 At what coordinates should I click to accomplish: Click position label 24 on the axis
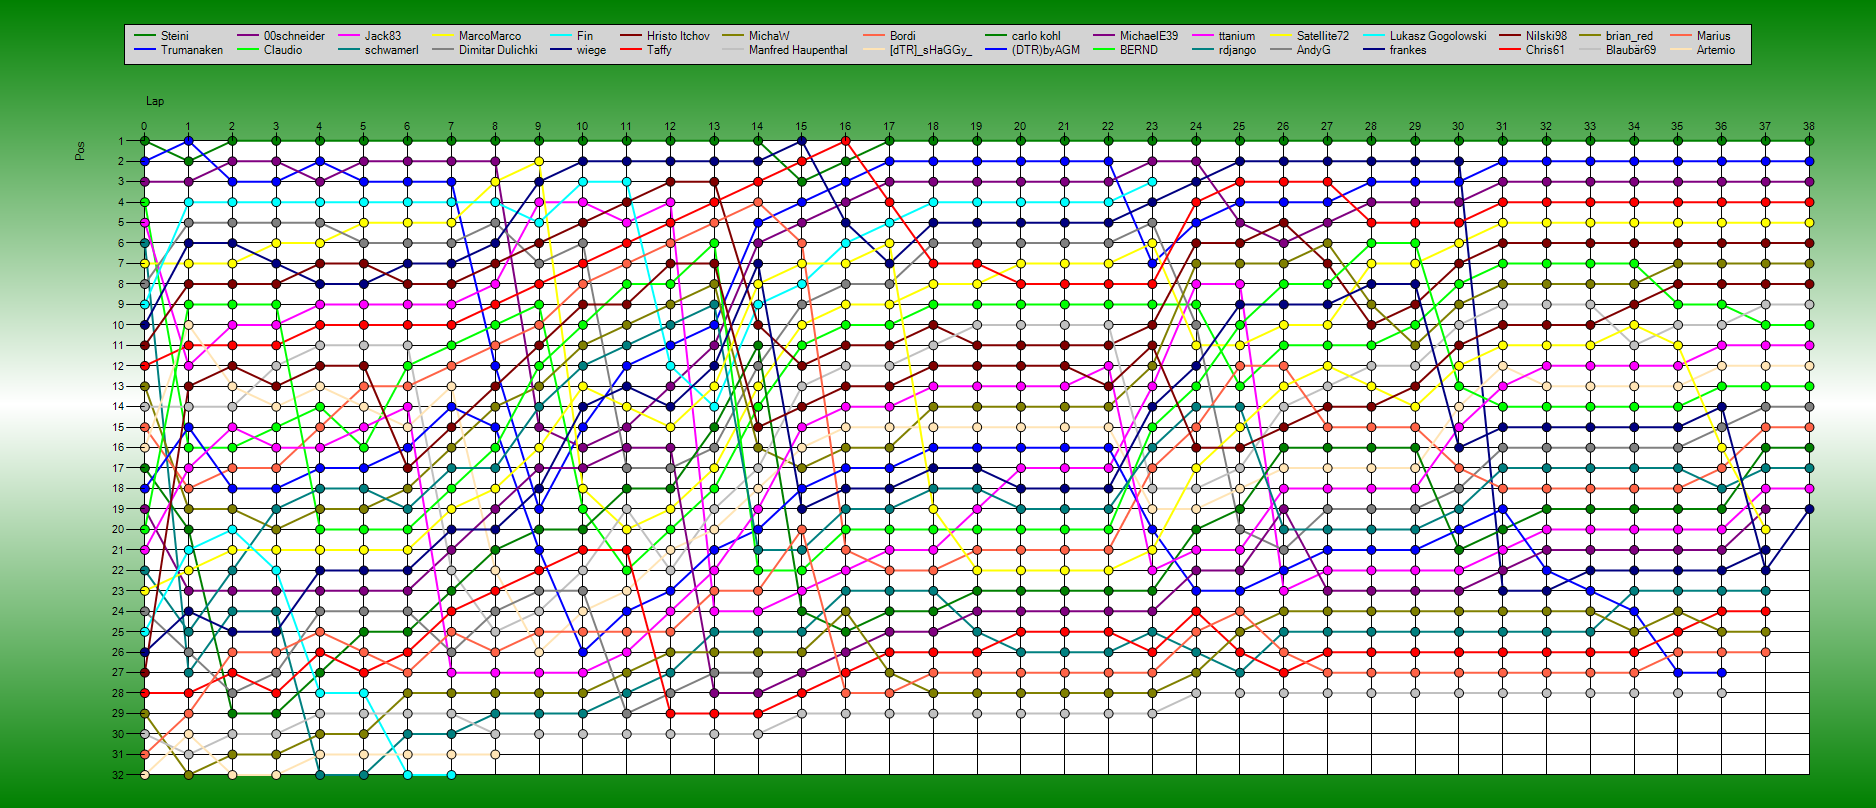pyautogui.click(x=118, y=611)
